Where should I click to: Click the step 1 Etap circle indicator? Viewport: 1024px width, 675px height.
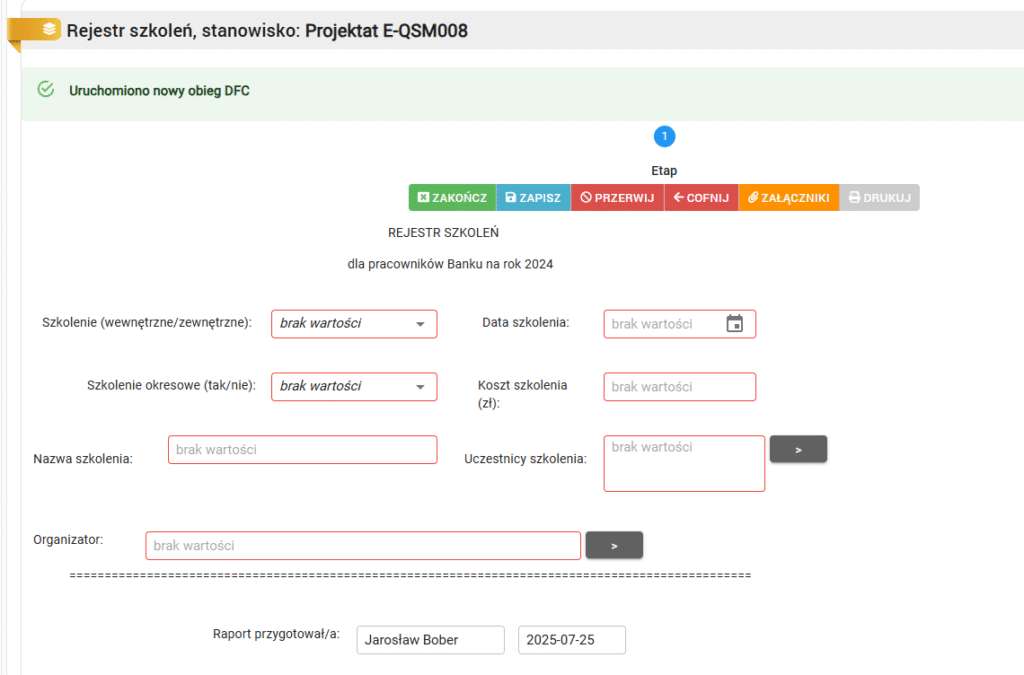[x=665, y=136]
